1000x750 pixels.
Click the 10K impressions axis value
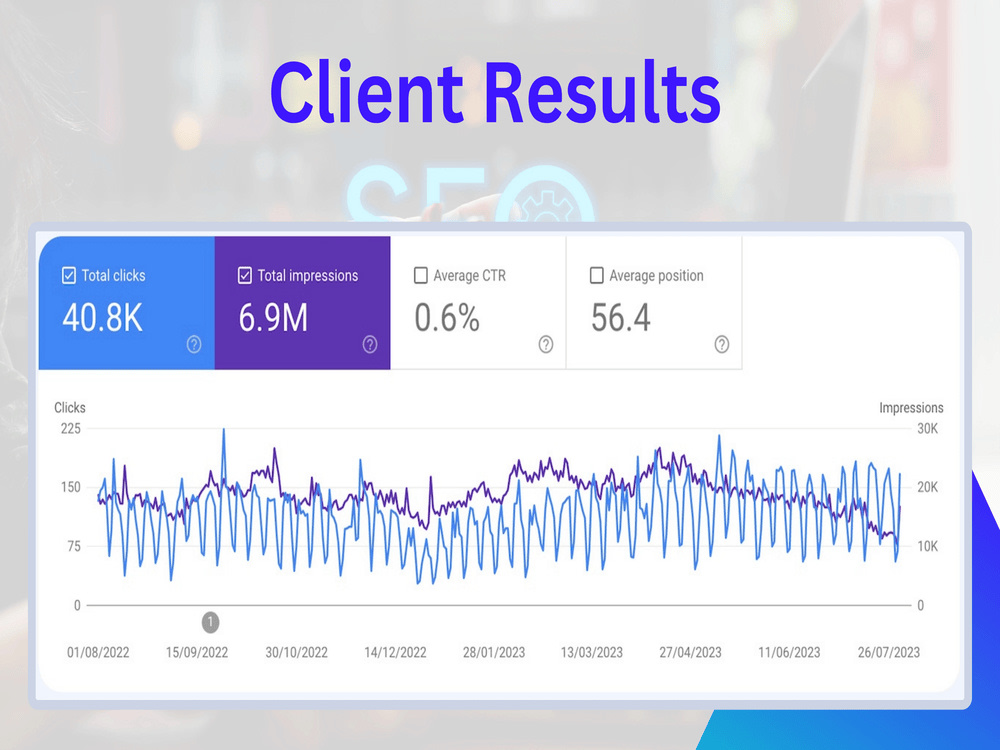pos(928,547)
